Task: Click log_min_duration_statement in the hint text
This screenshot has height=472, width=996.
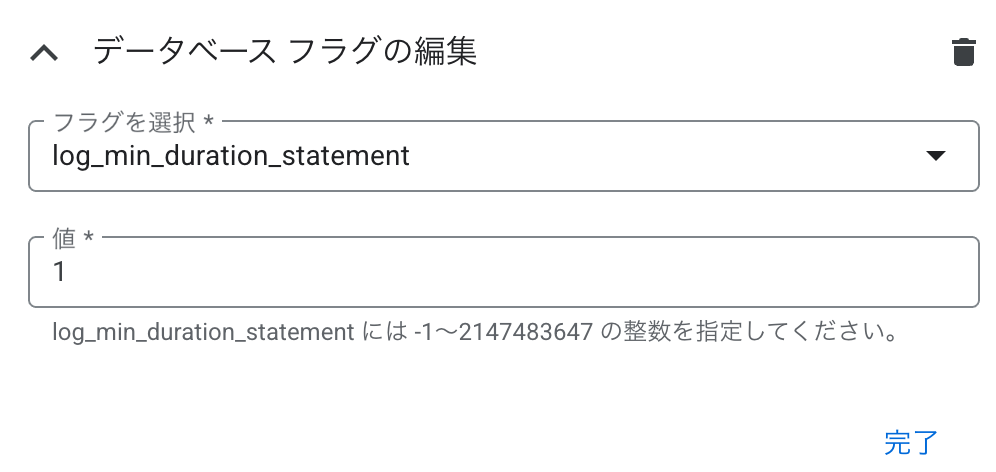Action: [x=203, y=332]
